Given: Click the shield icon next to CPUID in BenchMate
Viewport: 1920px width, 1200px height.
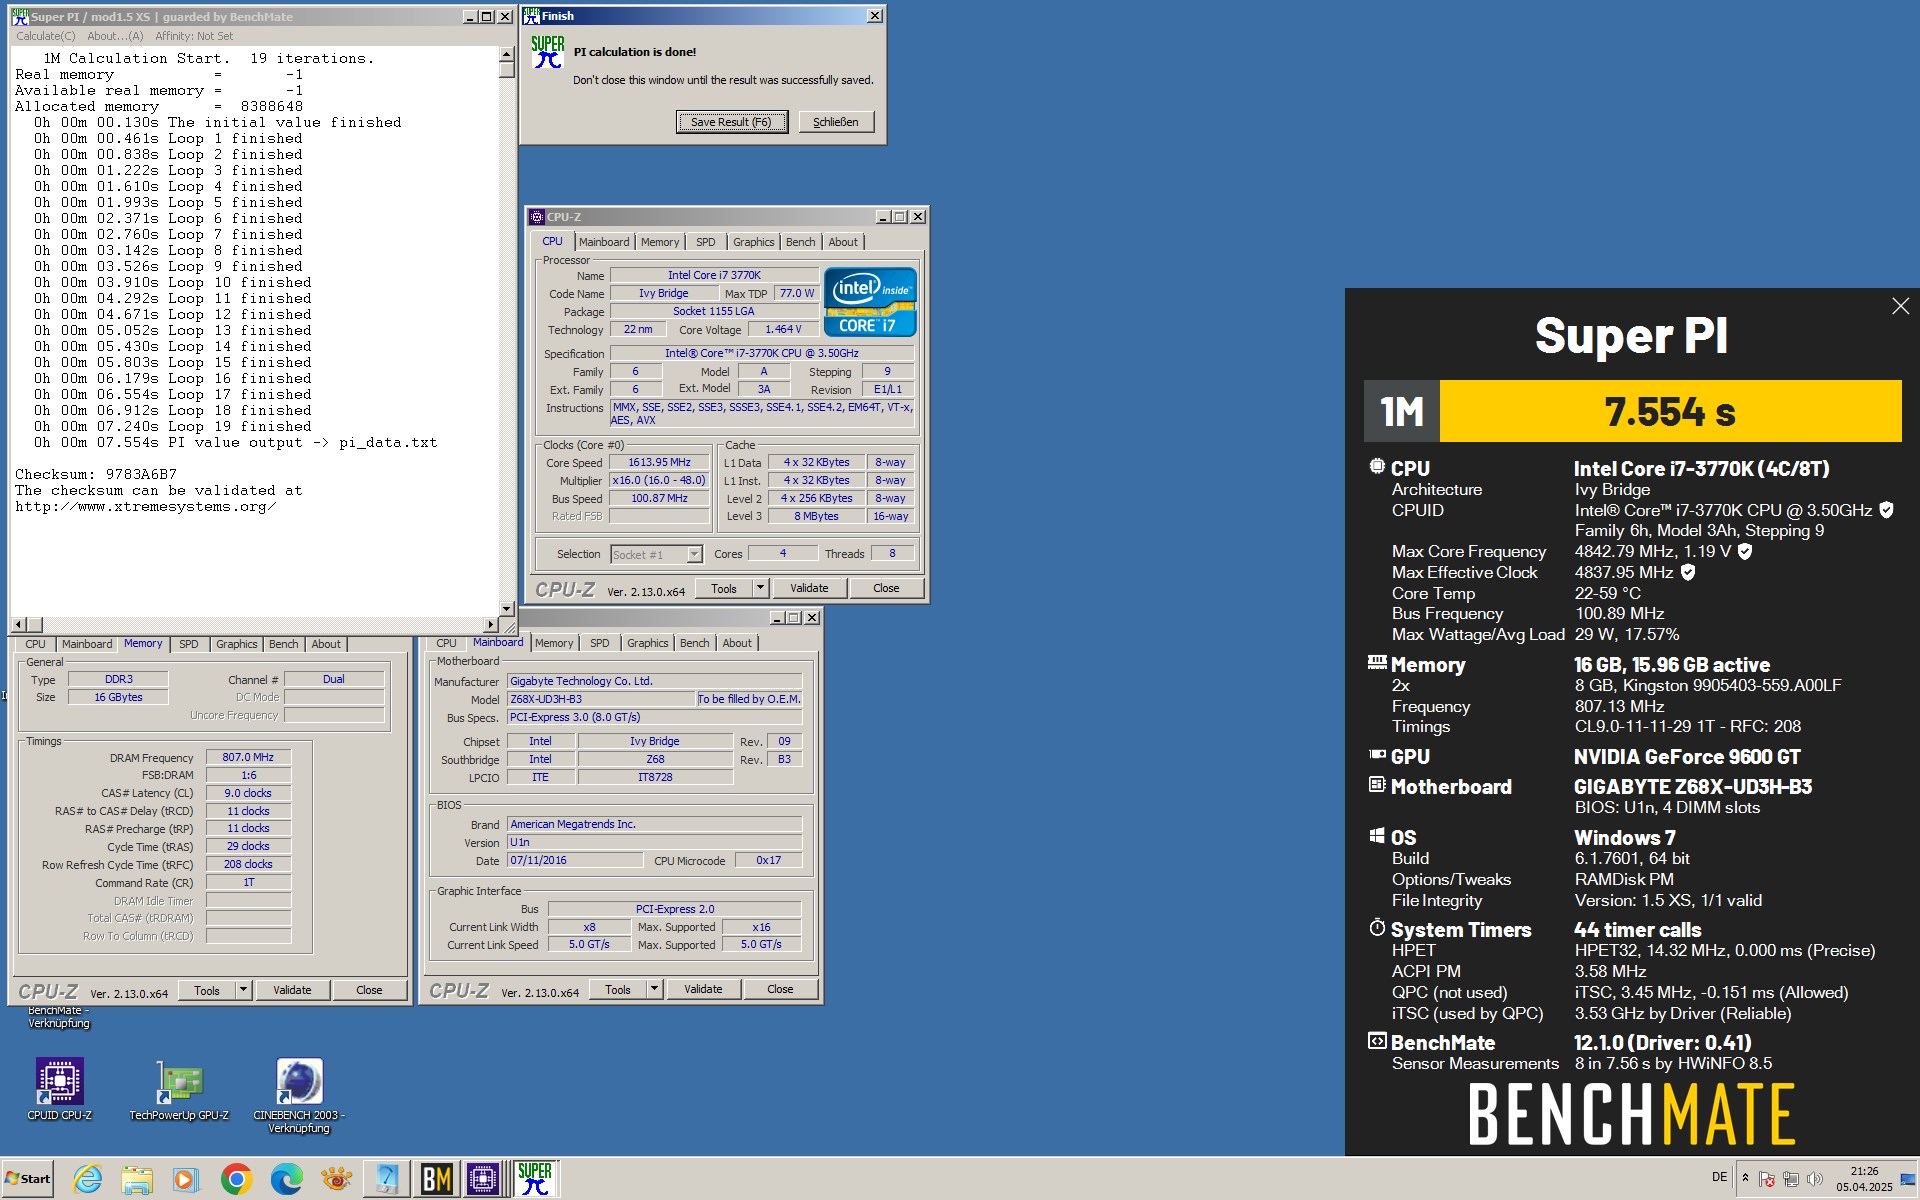Looking at the screenshot, I should (x=1886, y=510).
